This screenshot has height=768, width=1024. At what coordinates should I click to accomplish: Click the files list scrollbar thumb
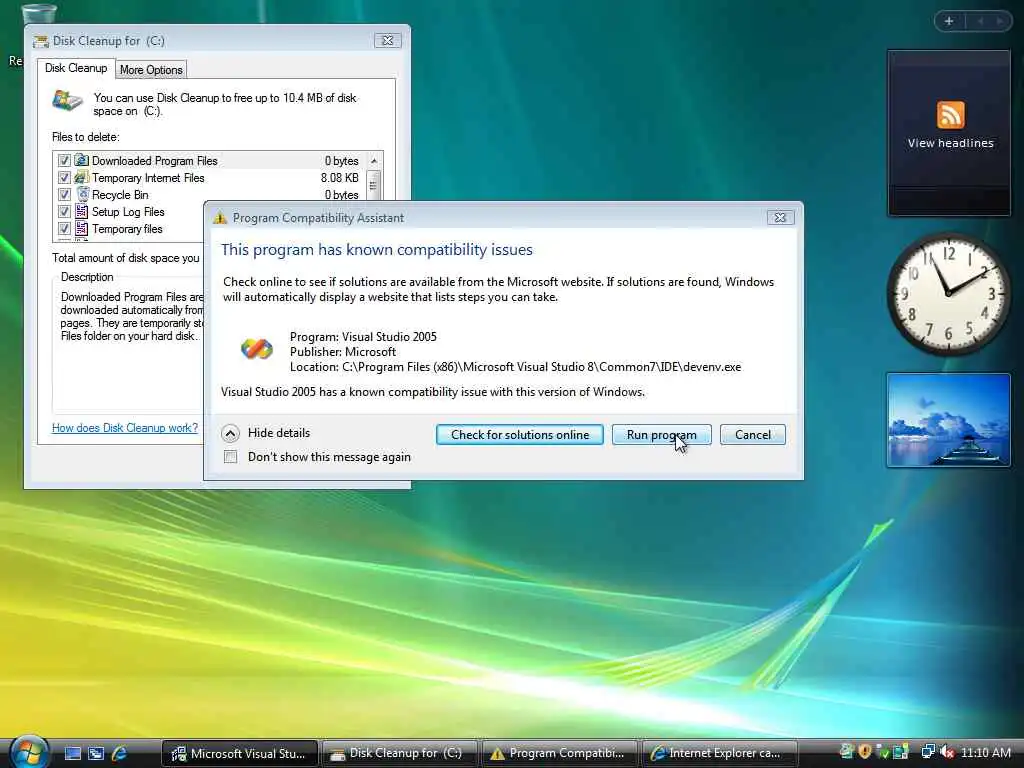coord(374,185)
